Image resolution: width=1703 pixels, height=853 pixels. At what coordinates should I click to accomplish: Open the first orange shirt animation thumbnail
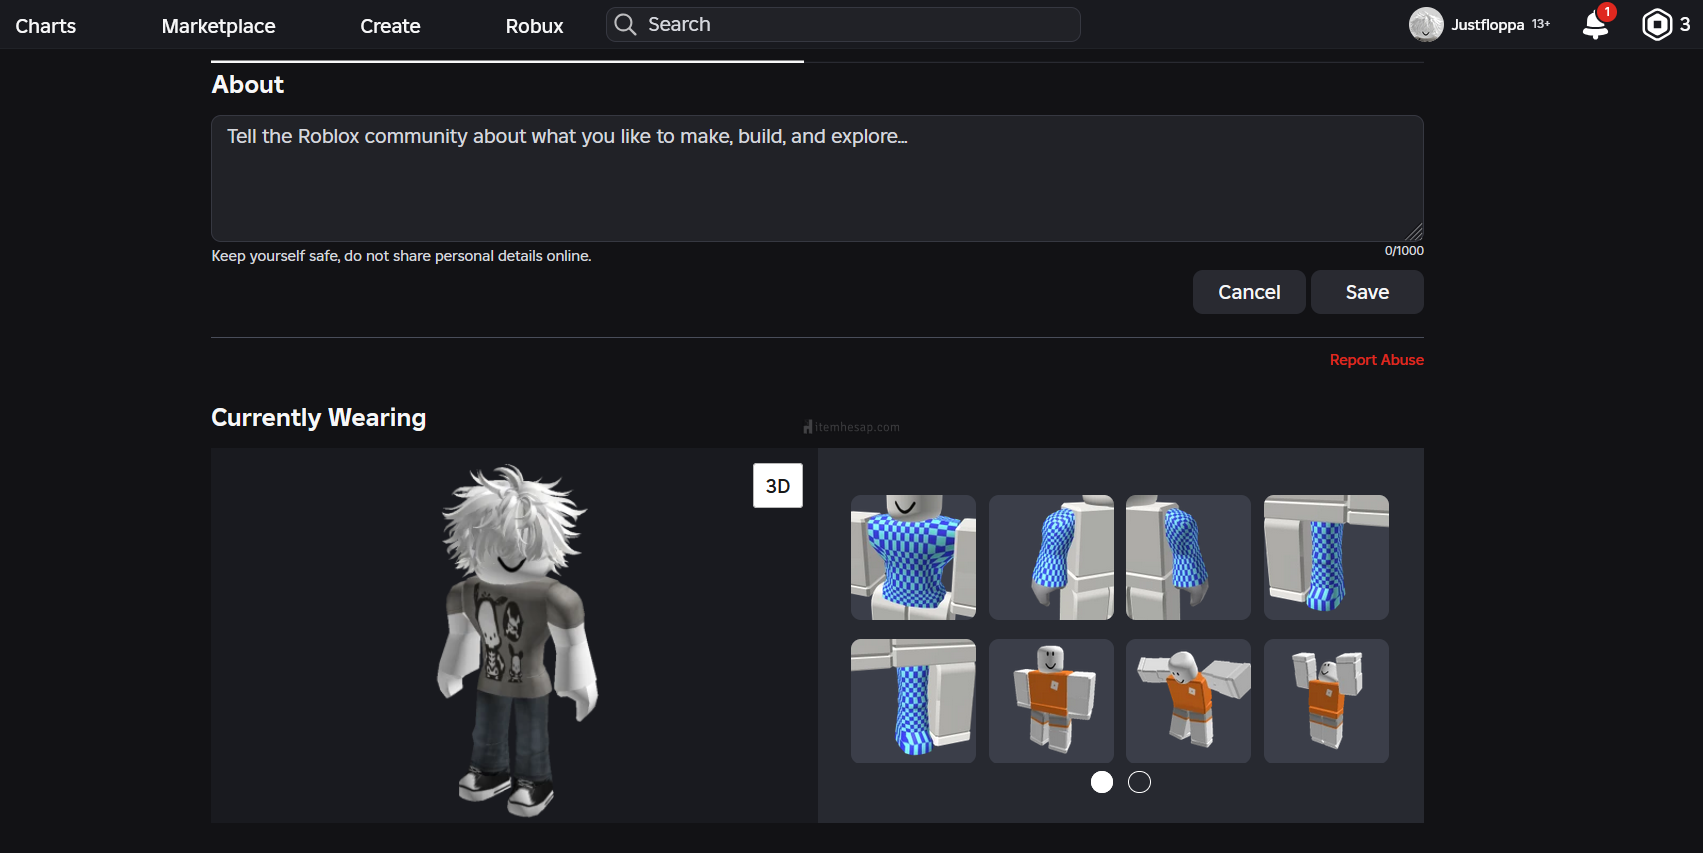(1051, 701)
